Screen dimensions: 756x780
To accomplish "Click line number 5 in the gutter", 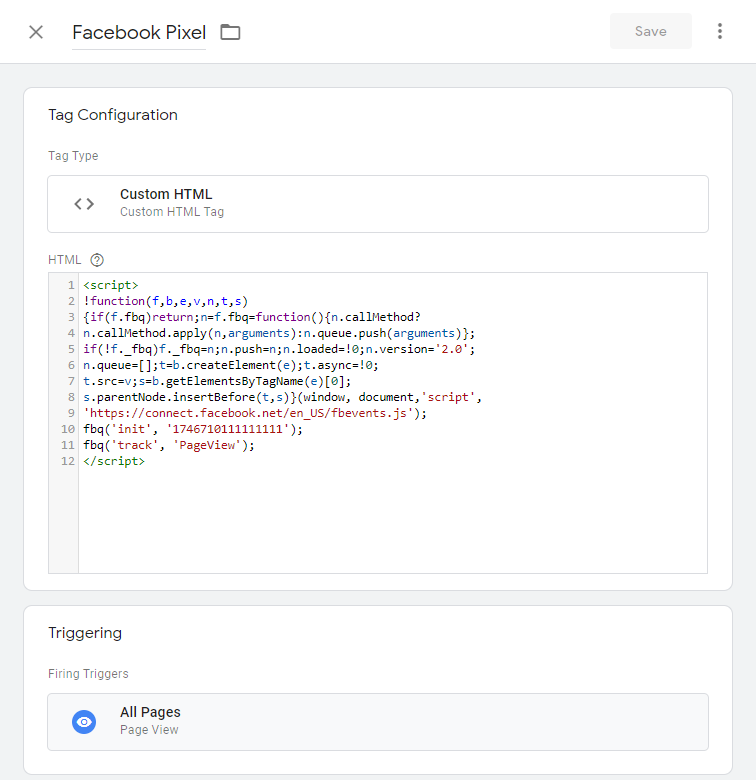I will 72,349.
